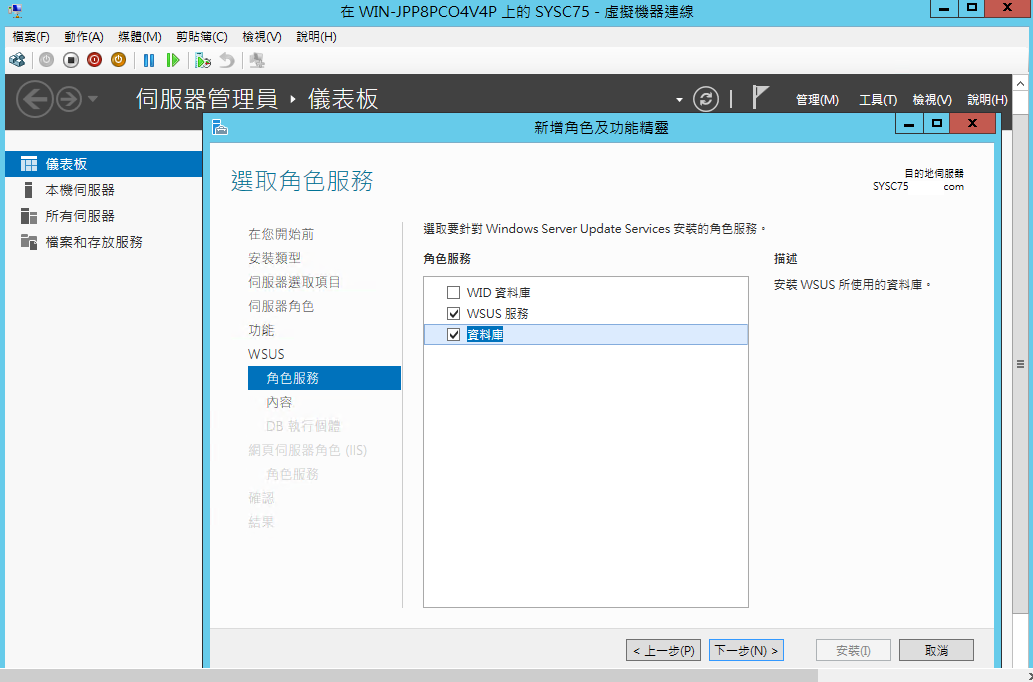Go to wizard step 伺服器選取項目
Image resolution: width=1033 pixels, height=682 pixels.
[x=294, y=282]
